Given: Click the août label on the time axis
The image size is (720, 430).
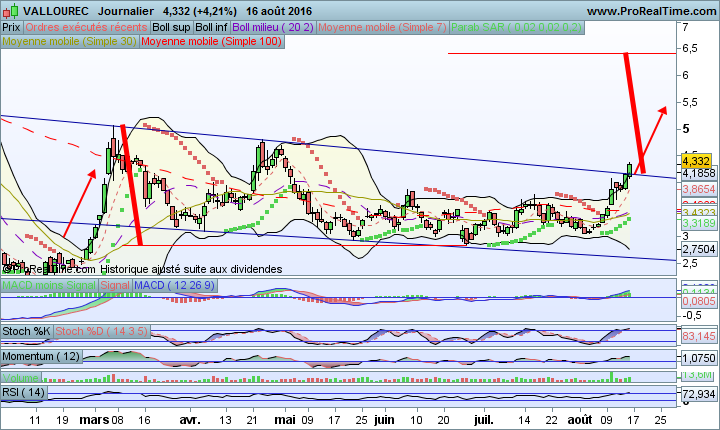Looking at the screenshot, I should 580,419.
